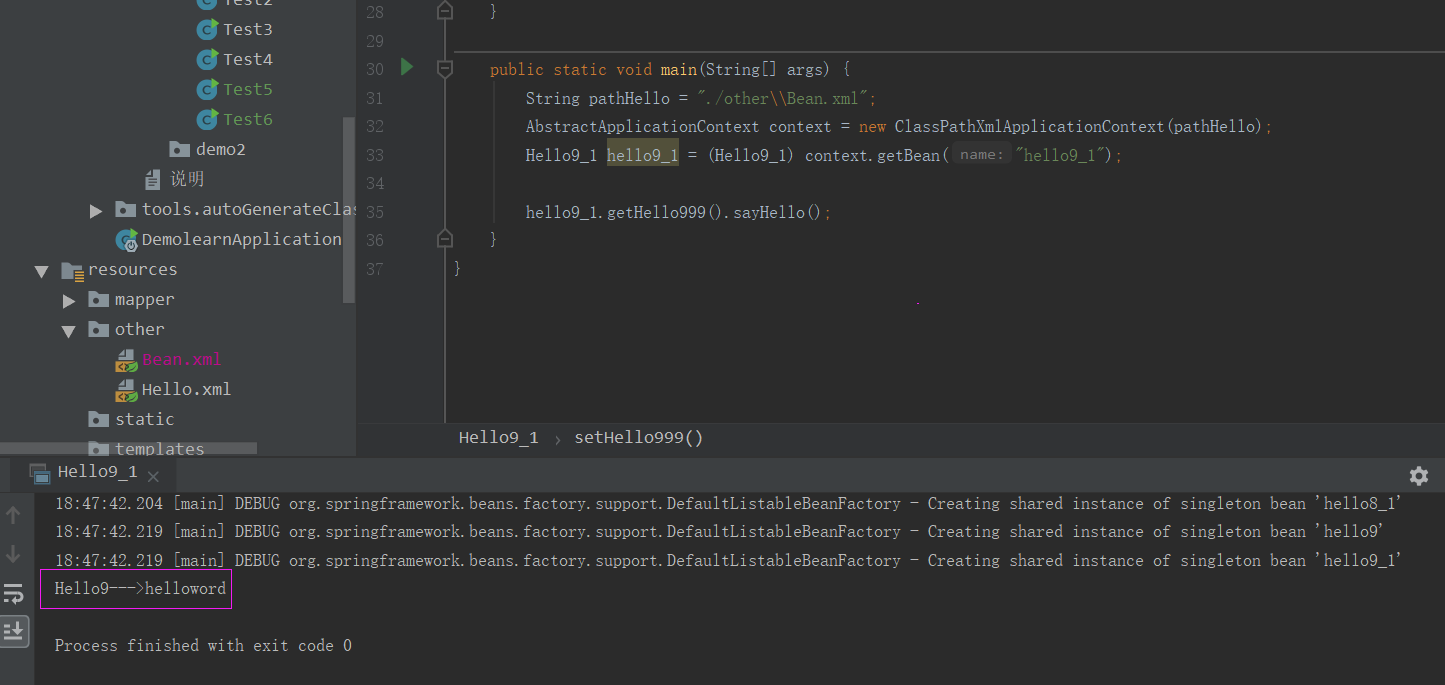Expand the mapper folder
This screenshot has width=1445, height=685.
click(x=68, y=300)
